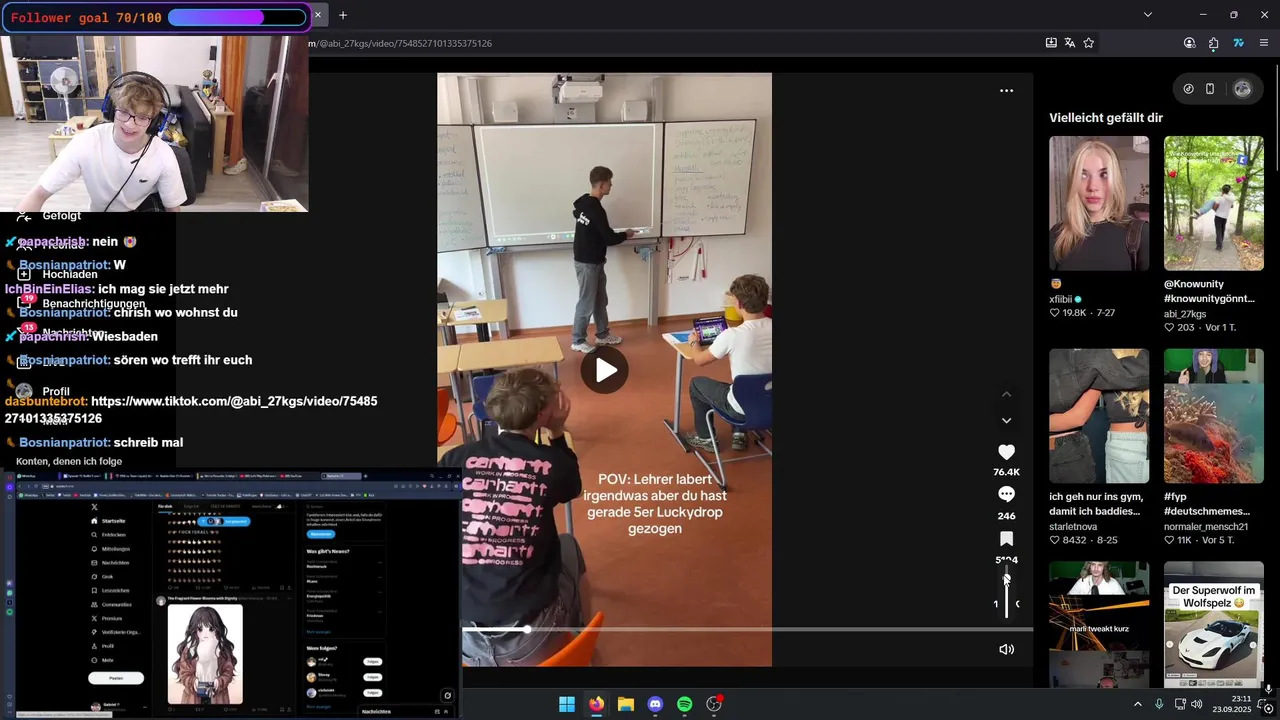The image size is (1280, 720).
Task: Mute the video with speaker icon
Action: 1006,649
